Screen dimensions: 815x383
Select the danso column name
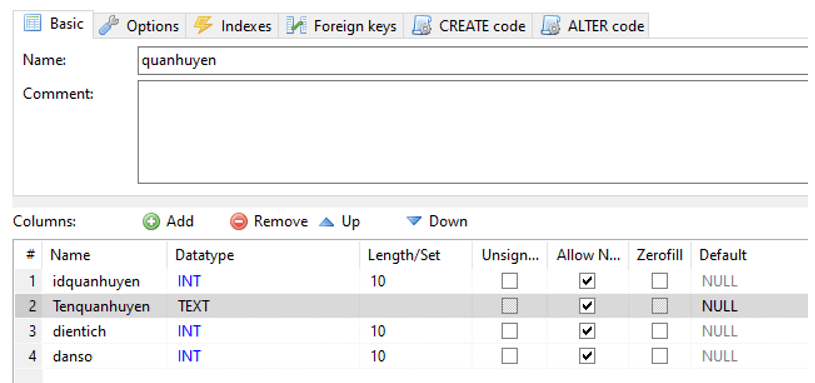tap(72, 356)
